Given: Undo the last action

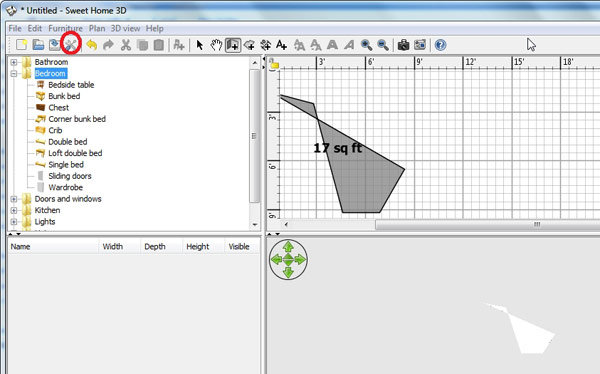Looking at the screenshot, I should (x=92, y=45).
